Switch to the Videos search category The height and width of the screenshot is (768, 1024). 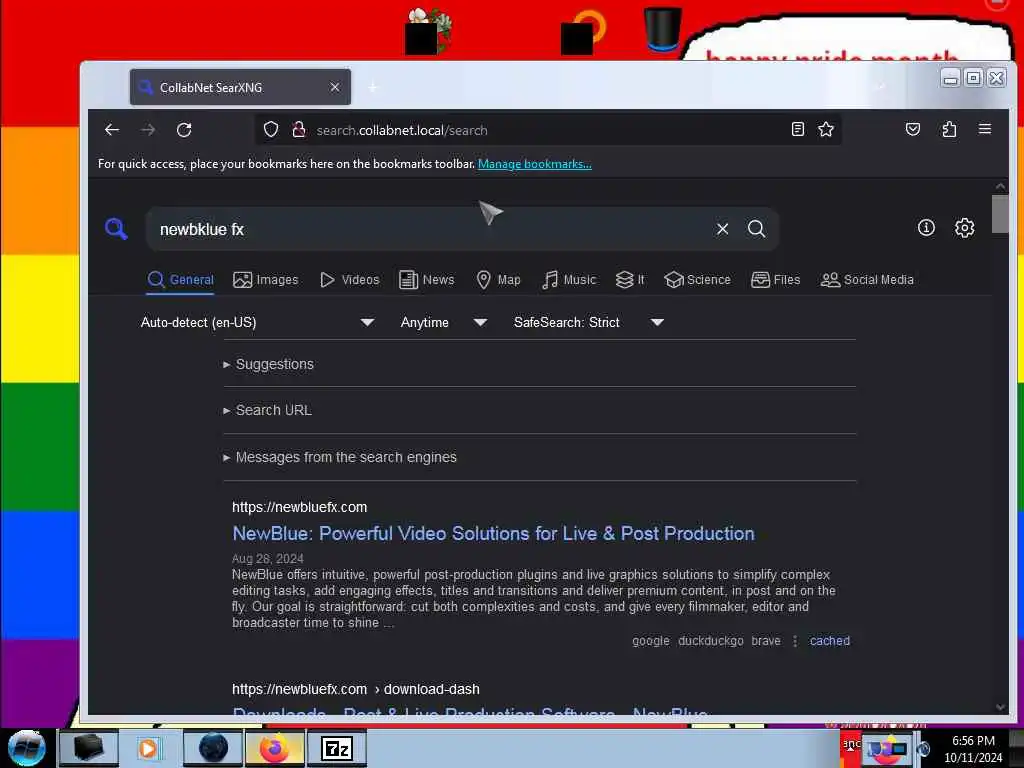pyautogui.click(x=349, y=280)
